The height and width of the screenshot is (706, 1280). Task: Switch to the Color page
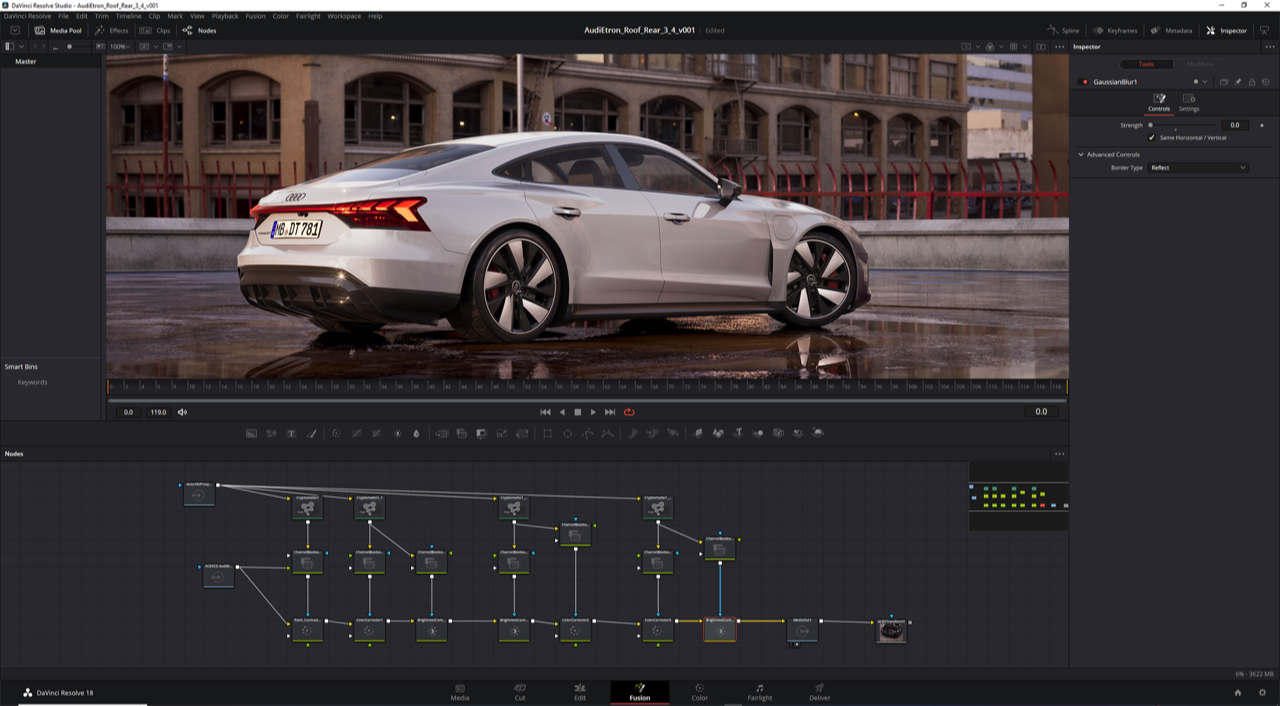coord(699,692)
